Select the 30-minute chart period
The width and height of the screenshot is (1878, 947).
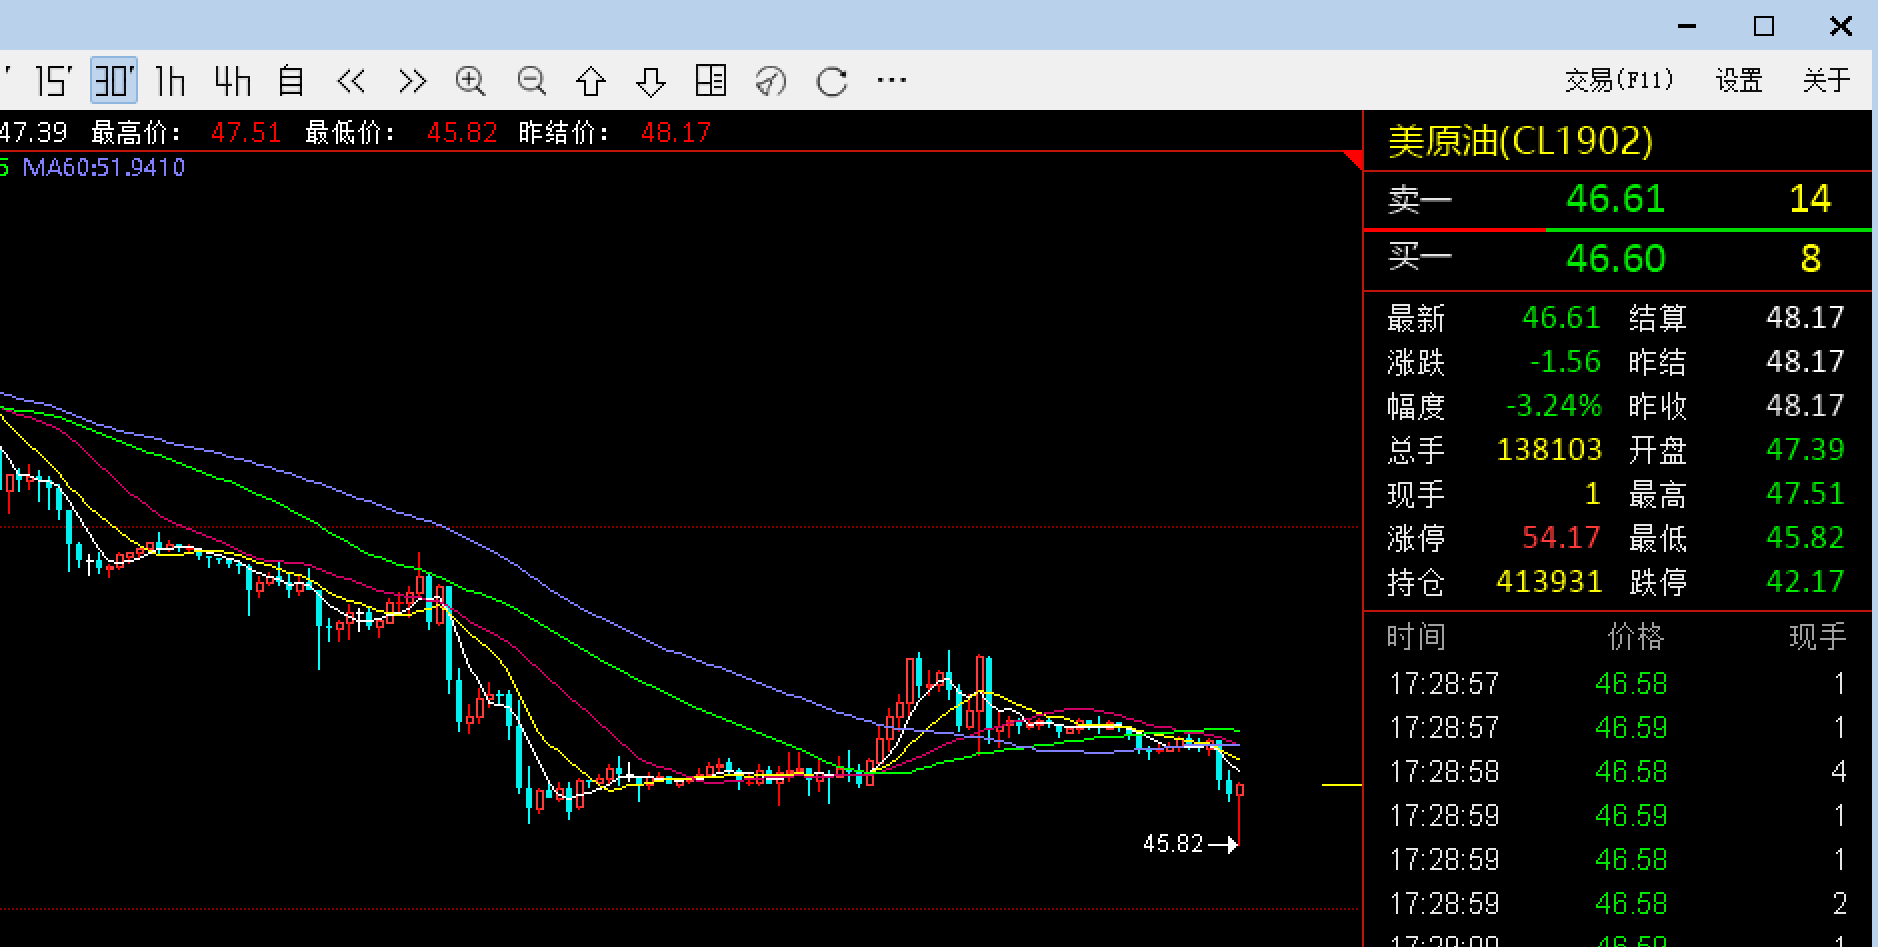pyautogui.click(x=113, y=81)
